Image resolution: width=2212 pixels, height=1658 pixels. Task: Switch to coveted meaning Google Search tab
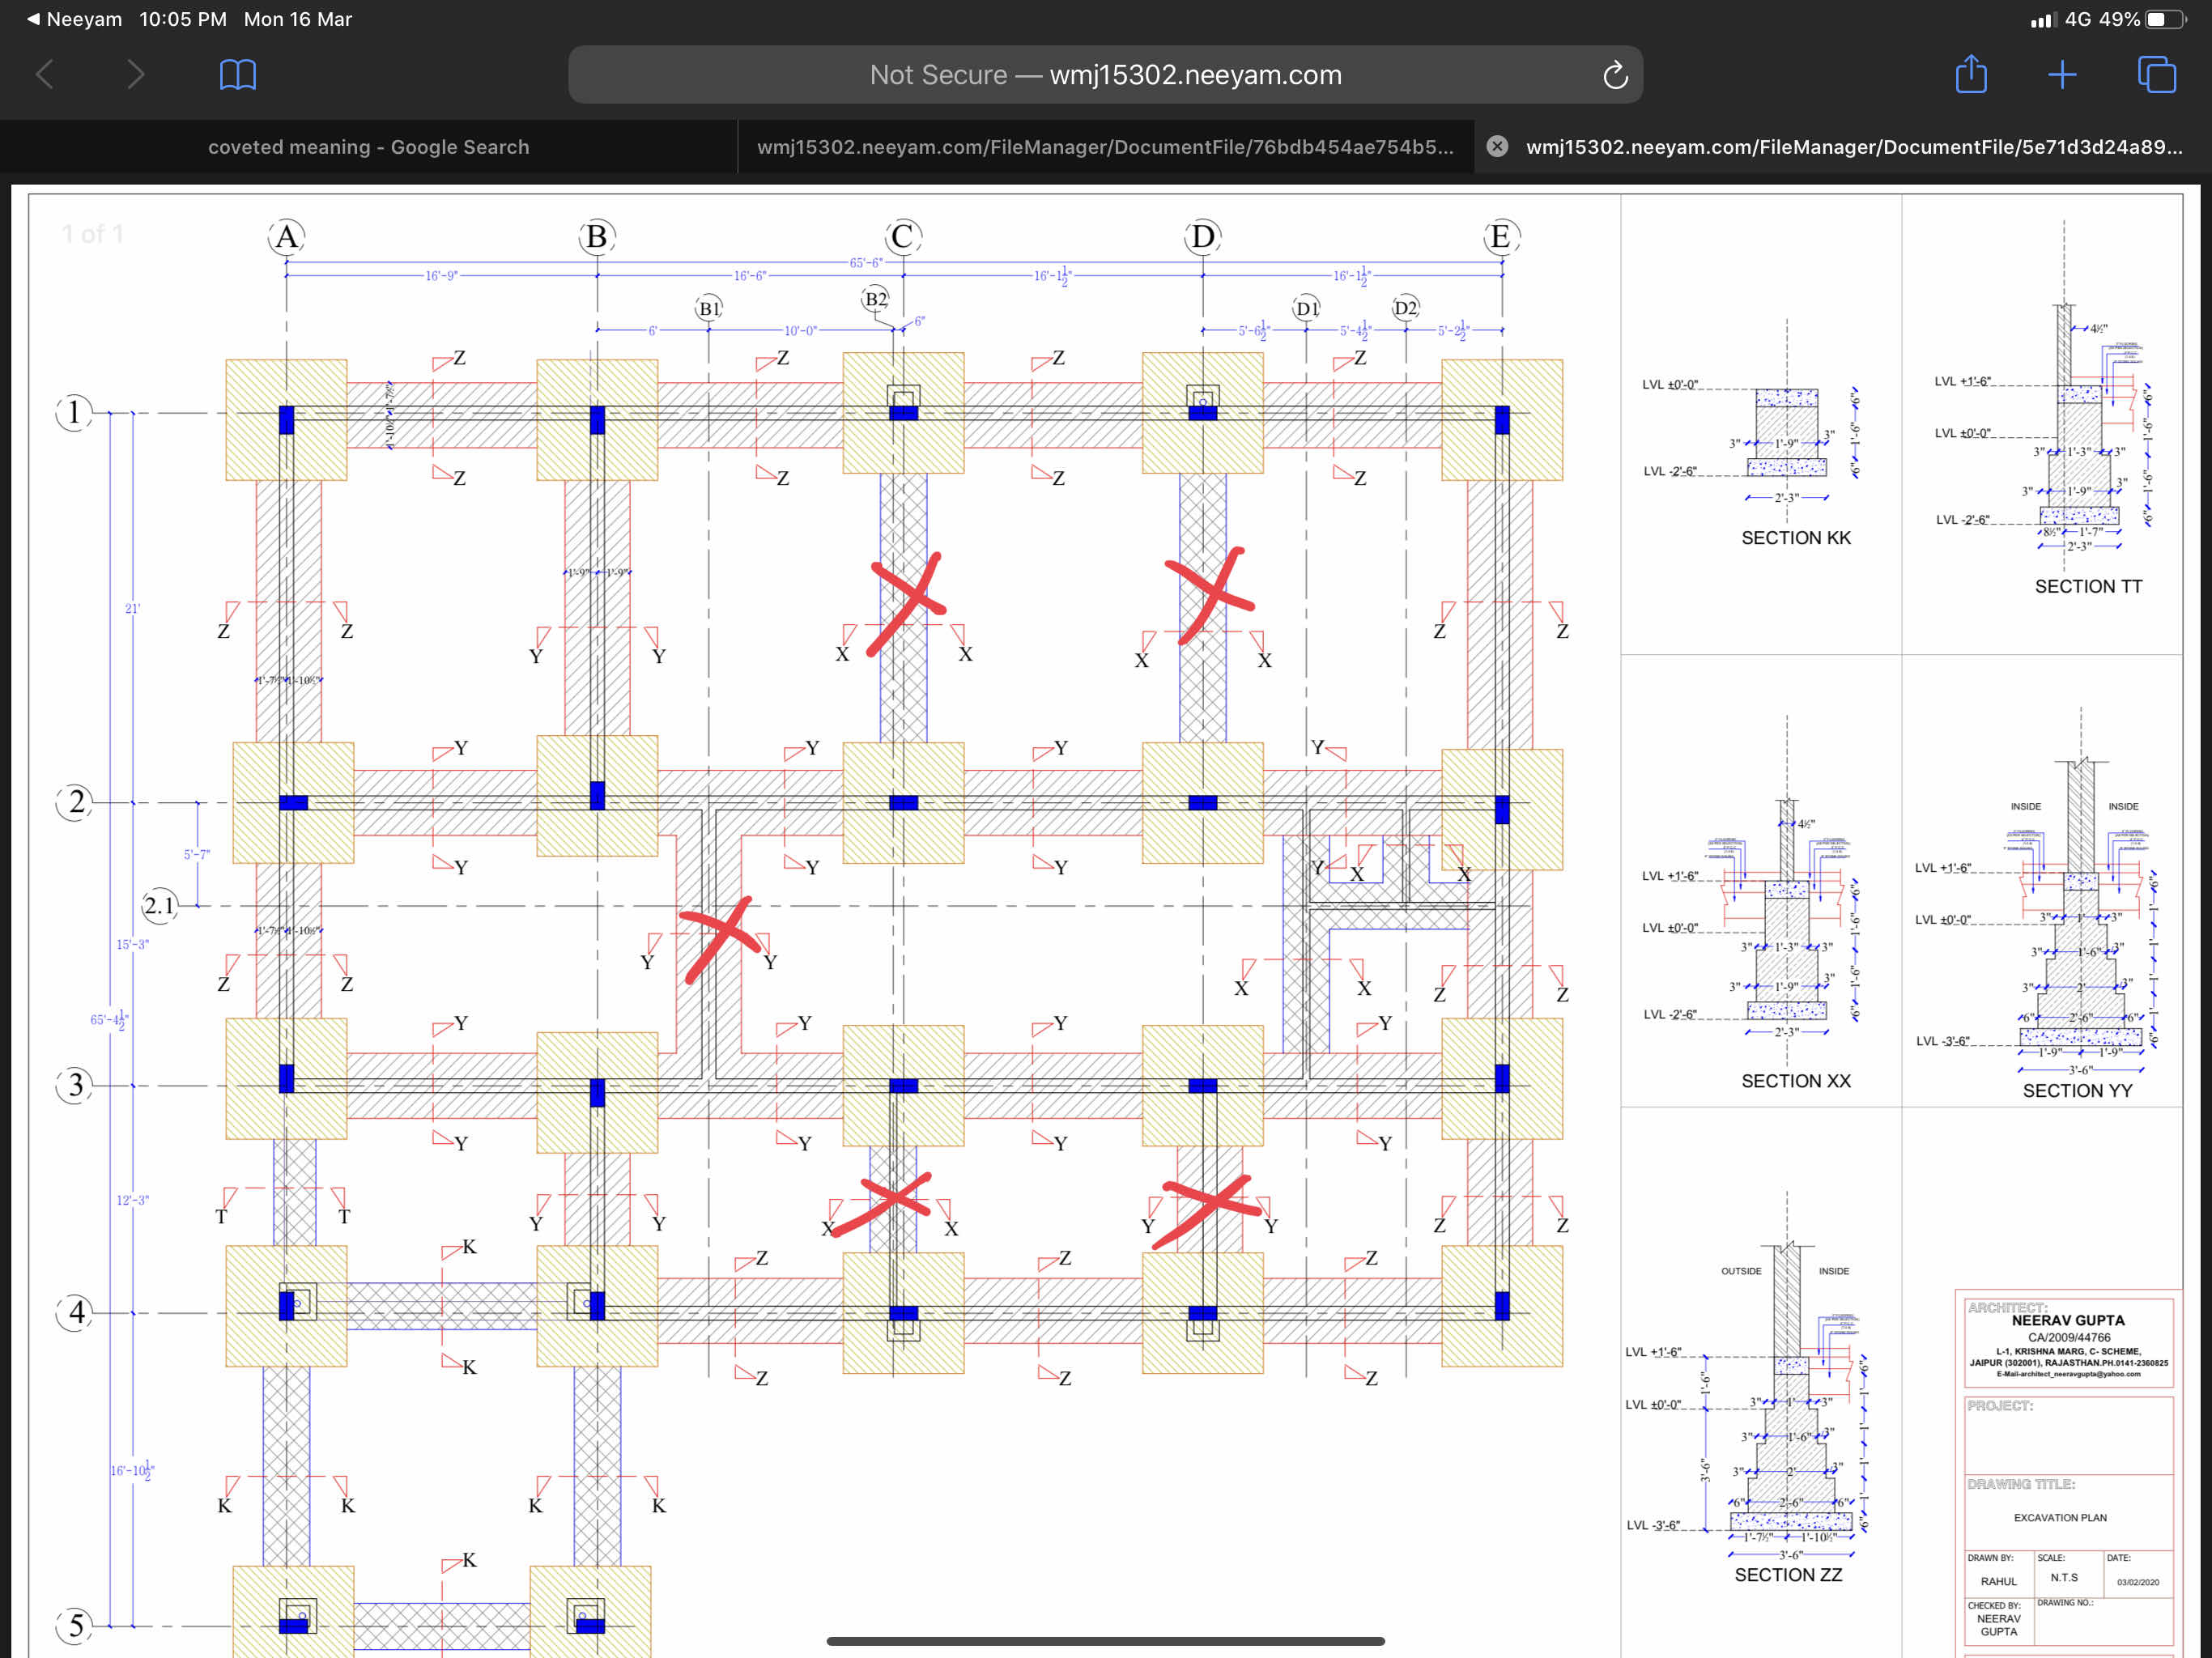tap(368, 147)
